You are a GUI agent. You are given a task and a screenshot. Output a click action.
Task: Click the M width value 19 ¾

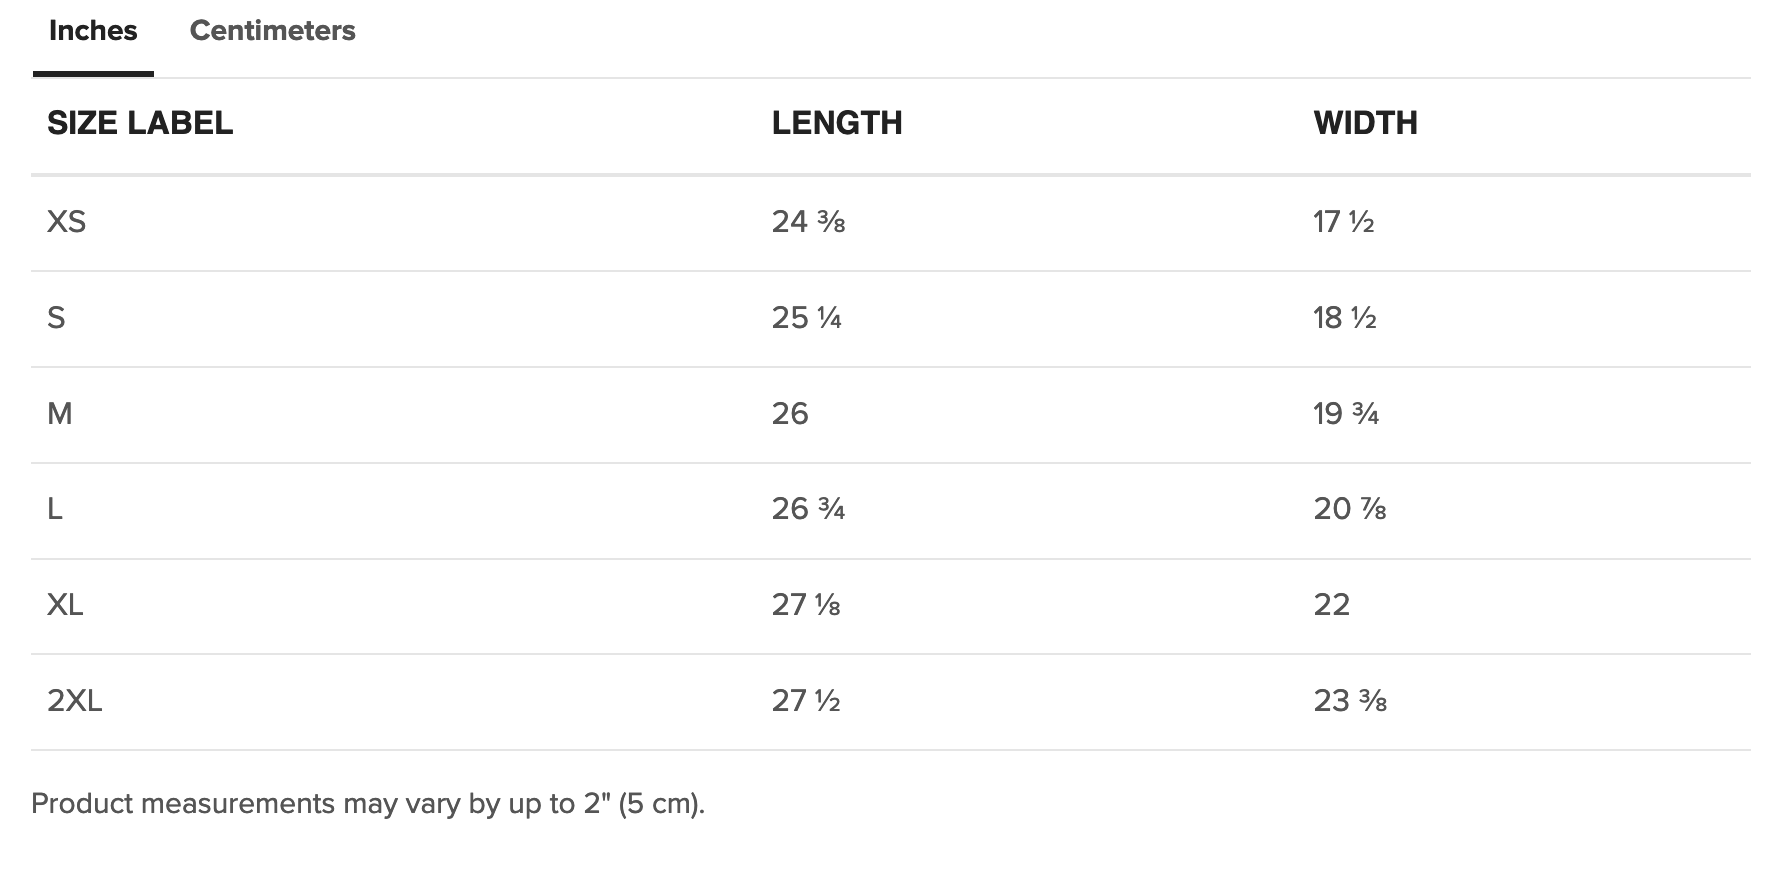coord(1346,414)
